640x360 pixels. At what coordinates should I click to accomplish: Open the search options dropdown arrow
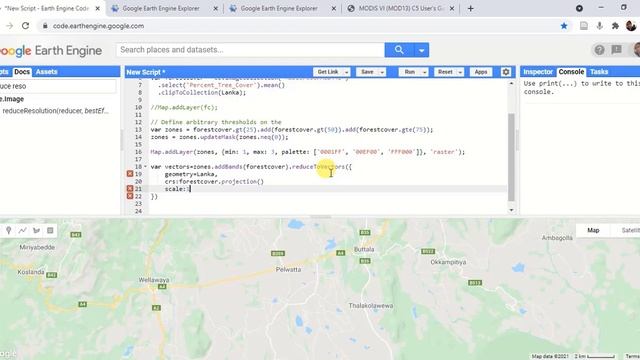(421, 50)
